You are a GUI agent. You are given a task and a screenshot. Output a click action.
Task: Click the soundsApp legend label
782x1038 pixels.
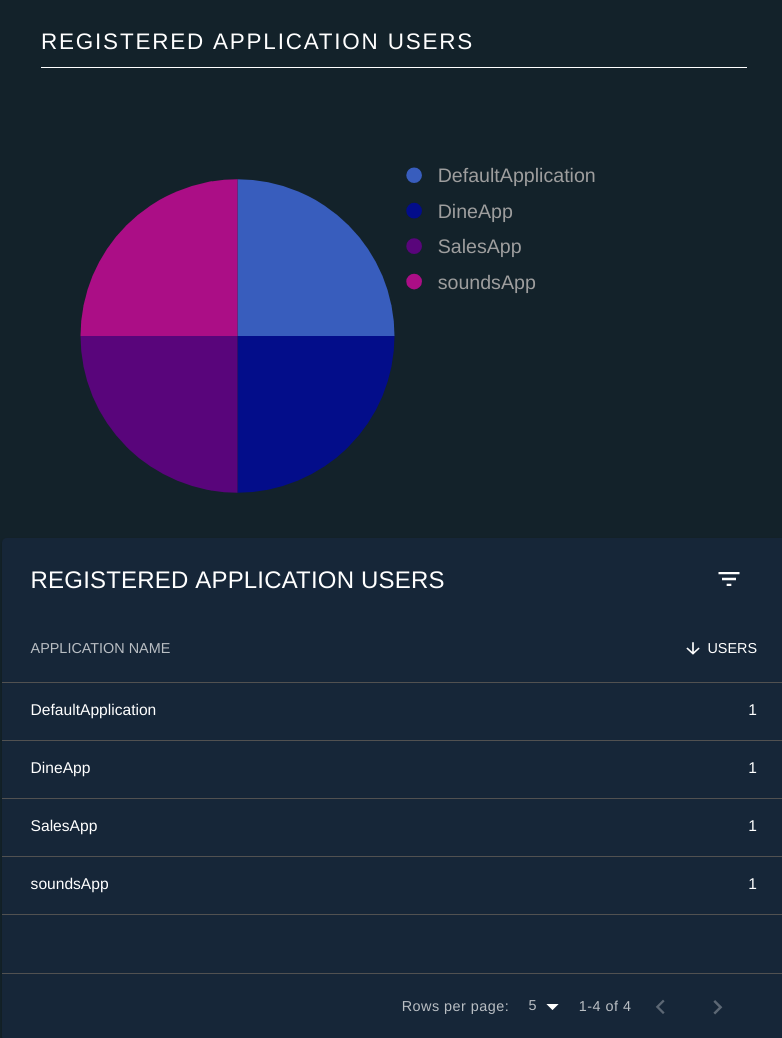pyautogui.click(x=487, y=283)
